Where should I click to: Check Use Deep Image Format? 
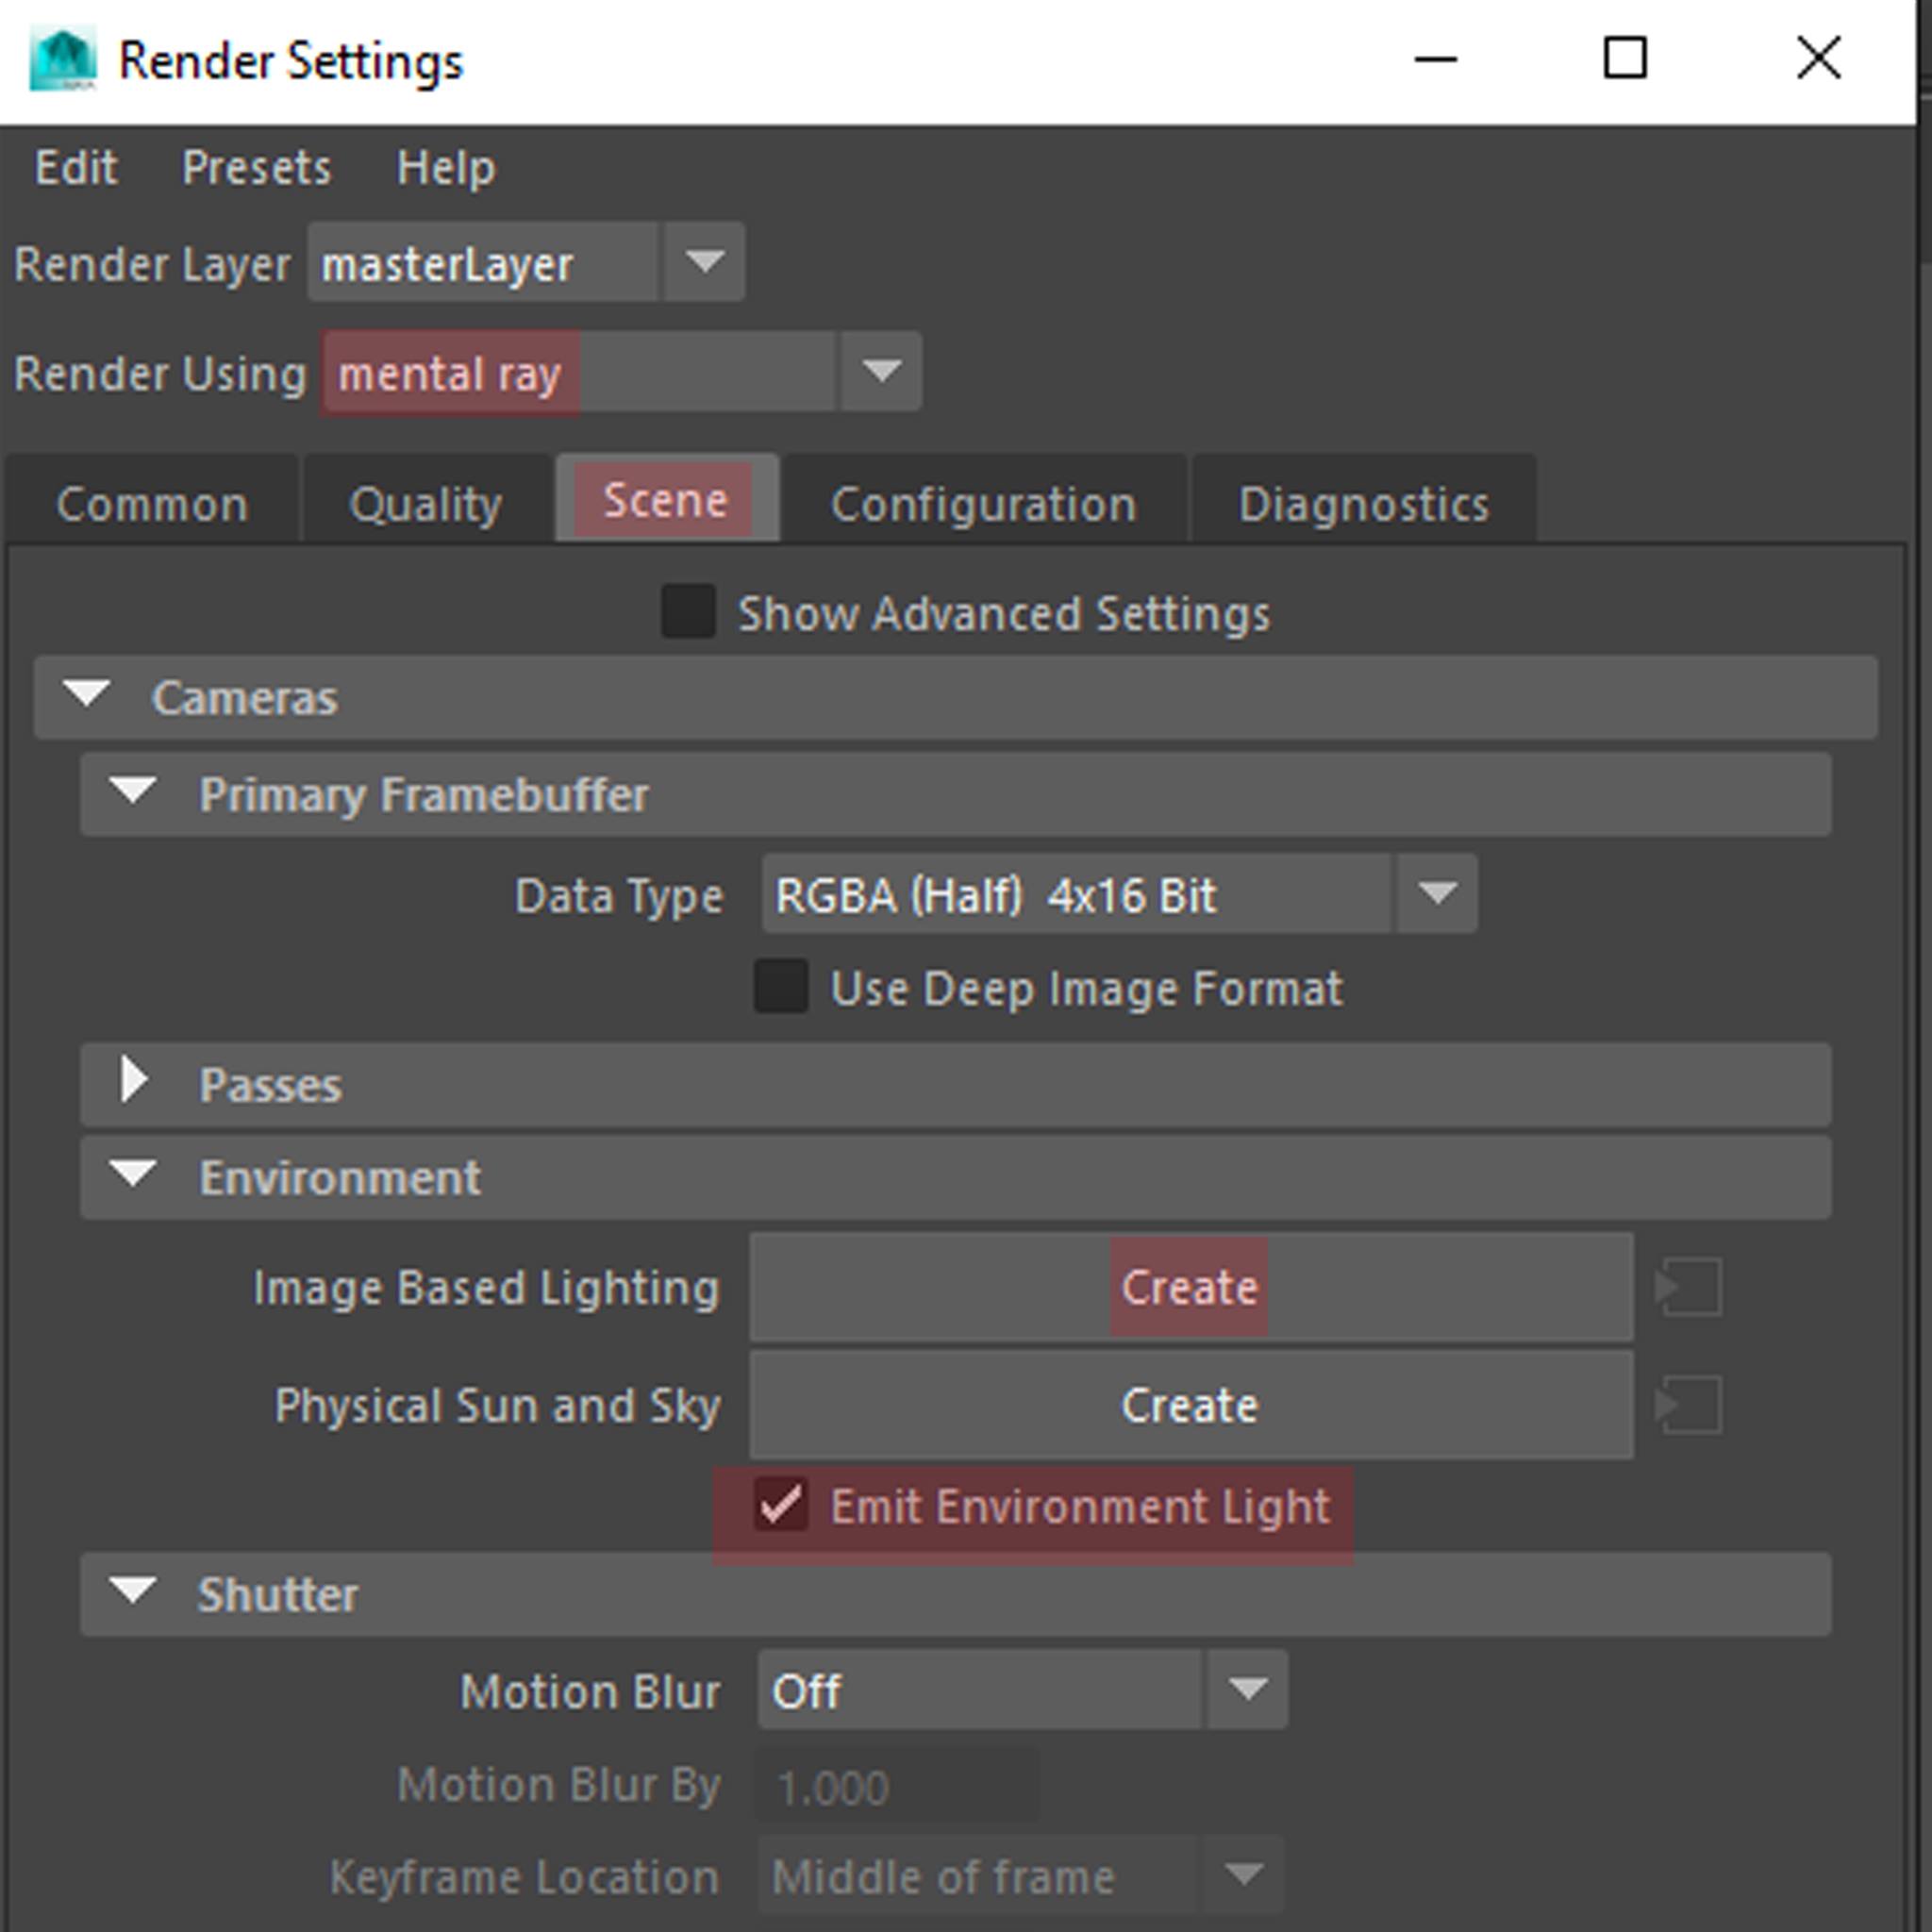[781, 987]
